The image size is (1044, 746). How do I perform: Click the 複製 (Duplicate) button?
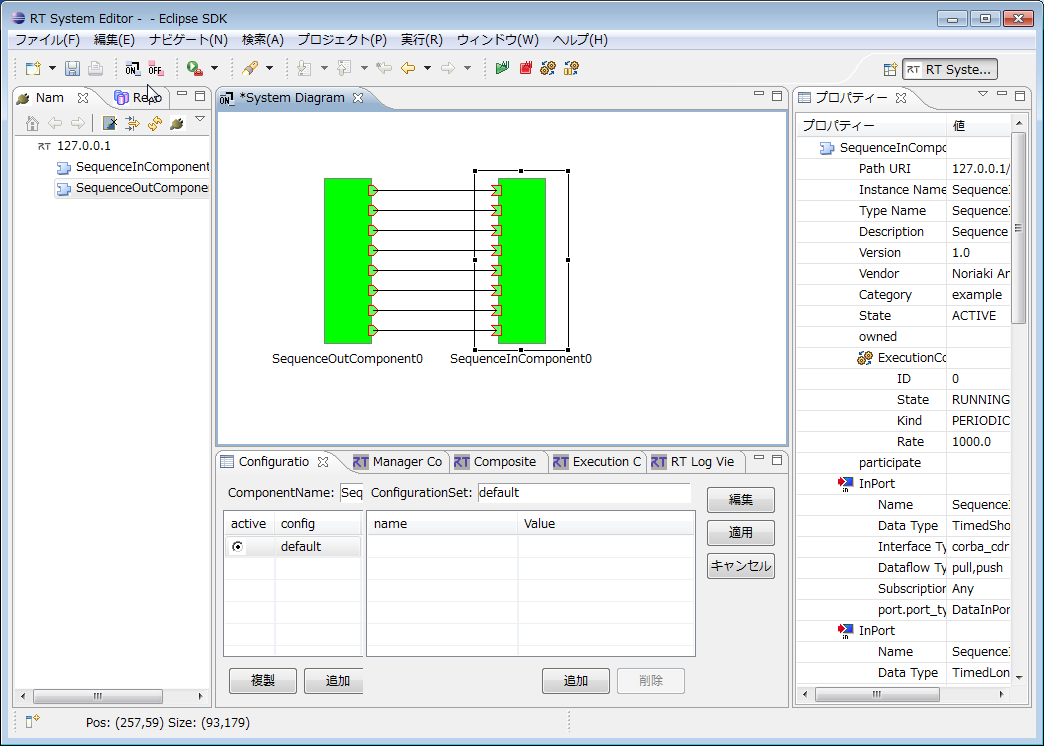263,681
